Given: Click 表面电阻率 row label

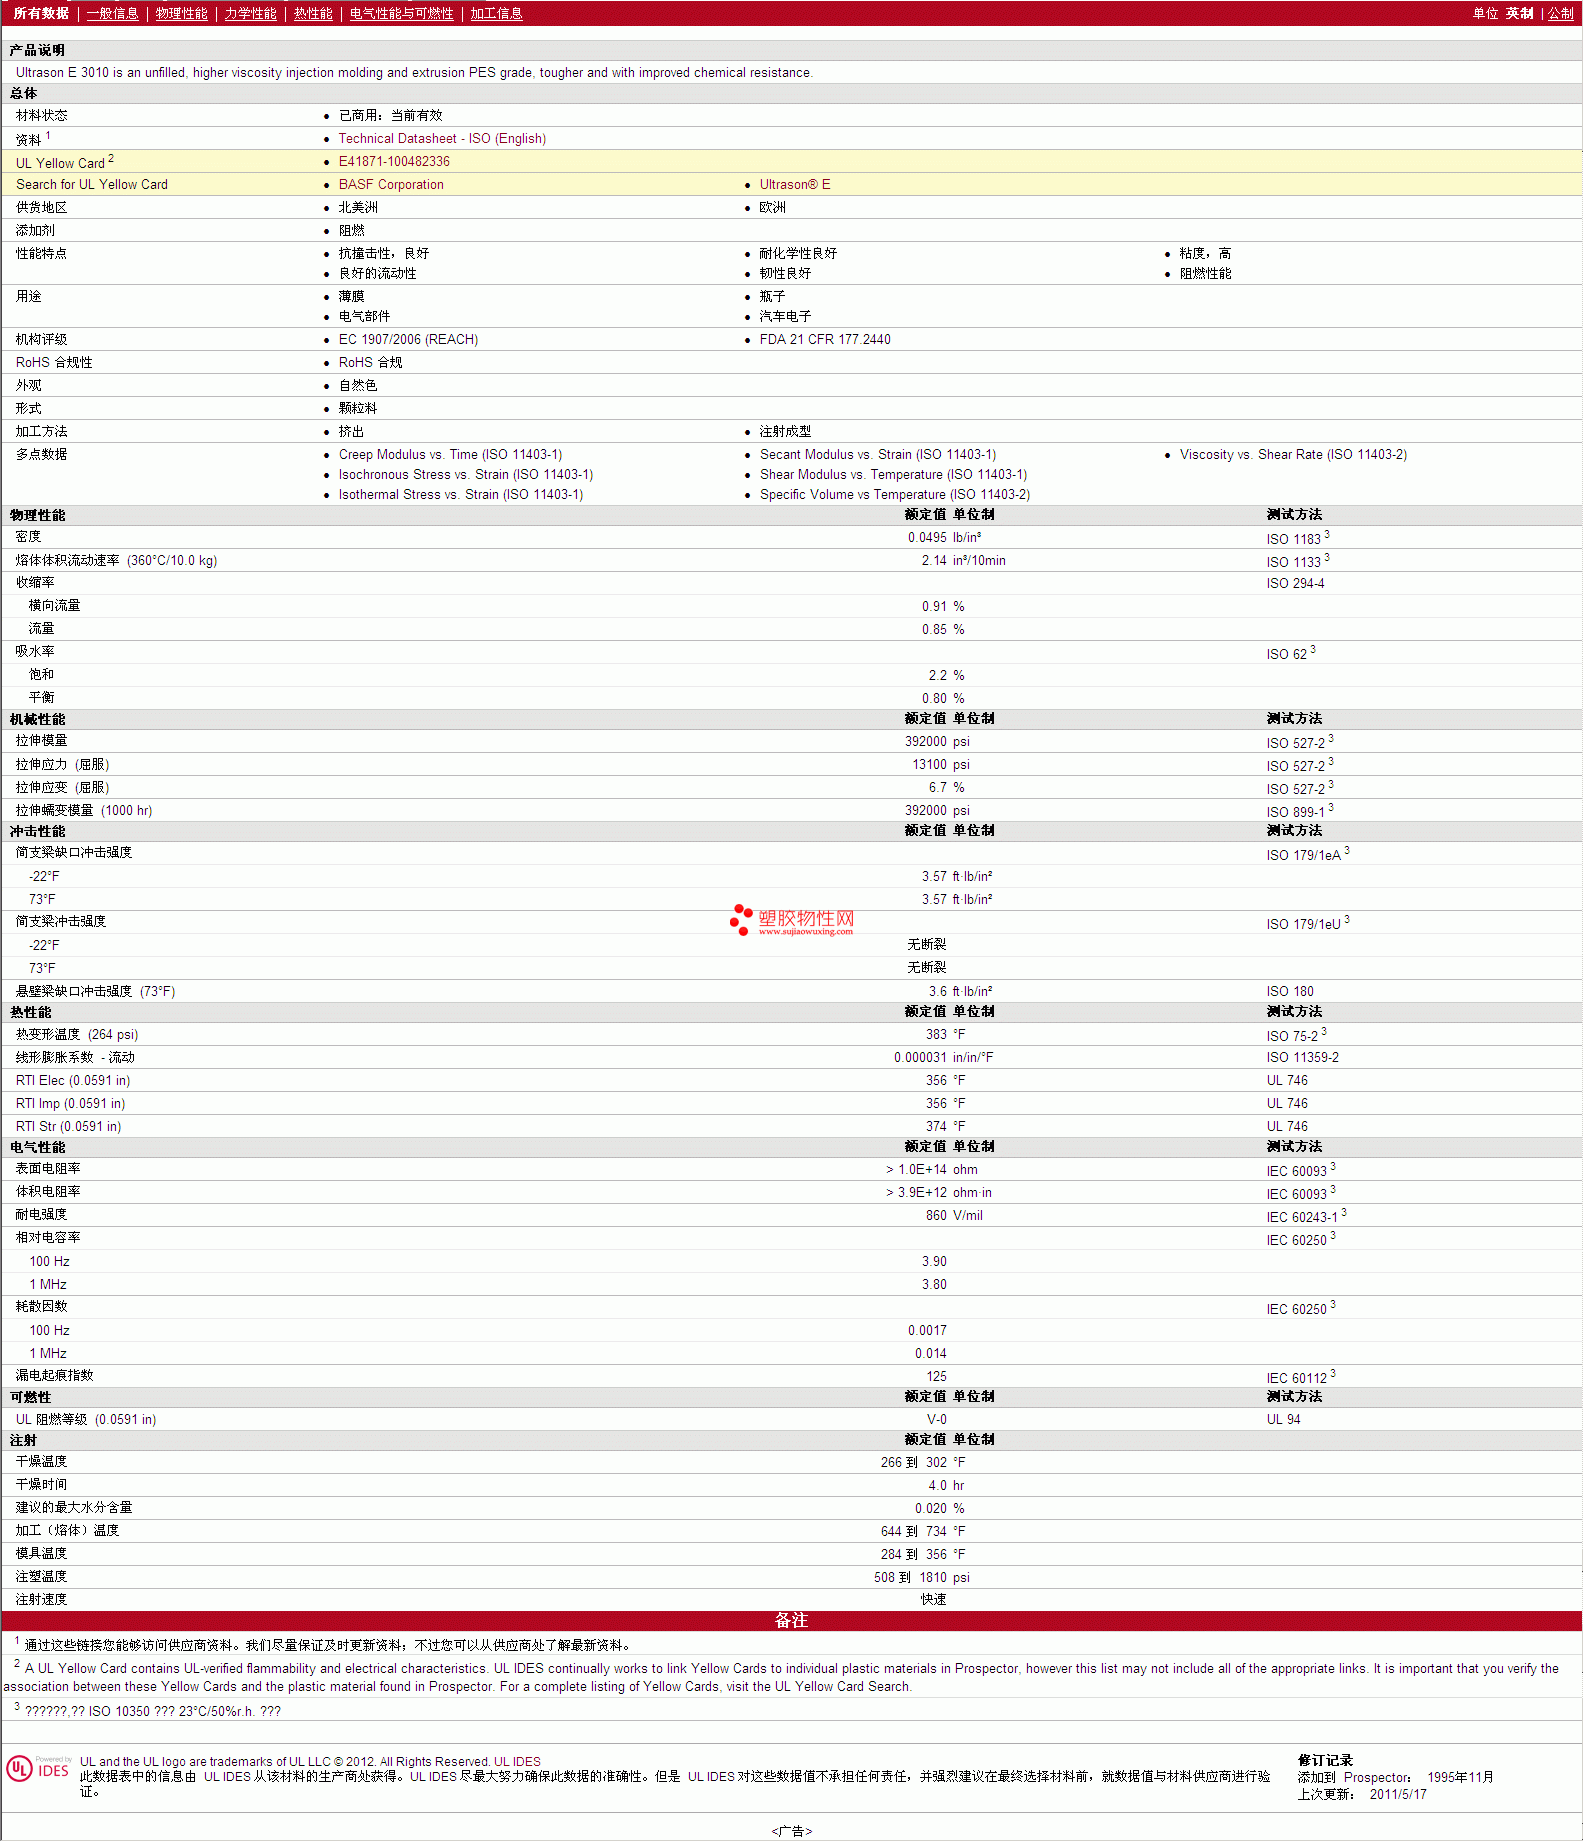Looking at the screenshot, I should [x=48, y=1168].
